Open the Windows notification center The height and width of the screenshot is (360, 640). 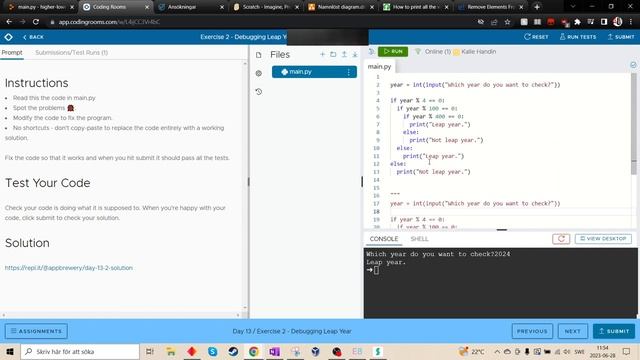(626, 351)
